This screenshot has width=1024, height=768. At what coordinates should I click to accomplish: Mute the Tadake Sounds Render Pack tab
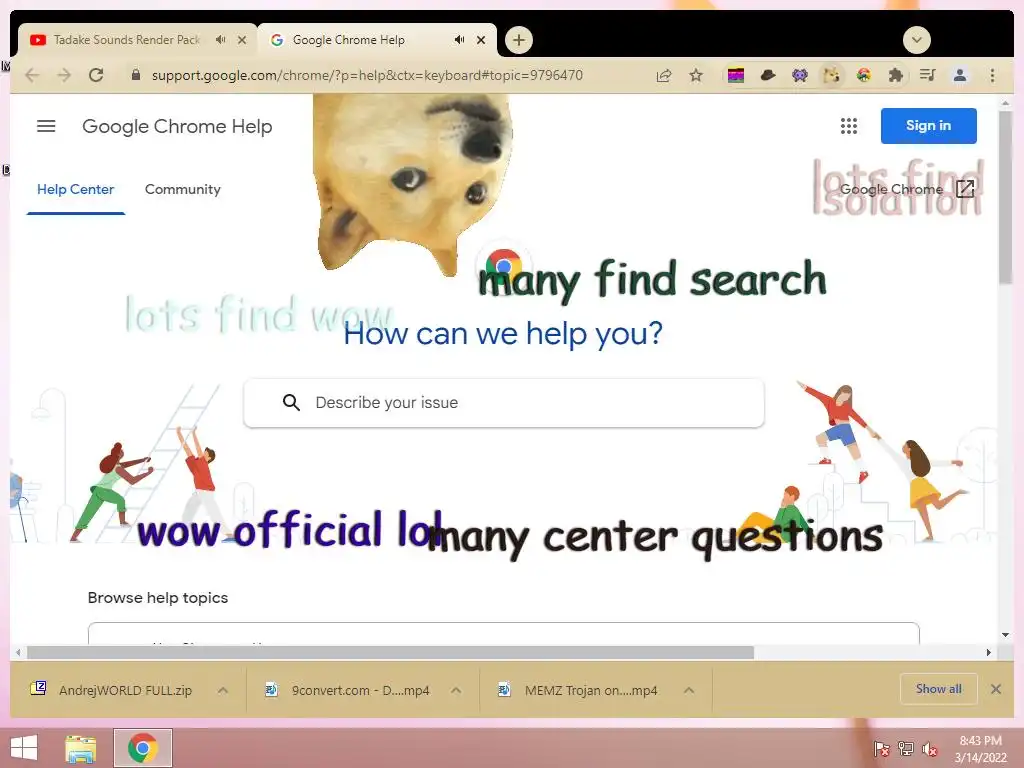coord(221,40)
